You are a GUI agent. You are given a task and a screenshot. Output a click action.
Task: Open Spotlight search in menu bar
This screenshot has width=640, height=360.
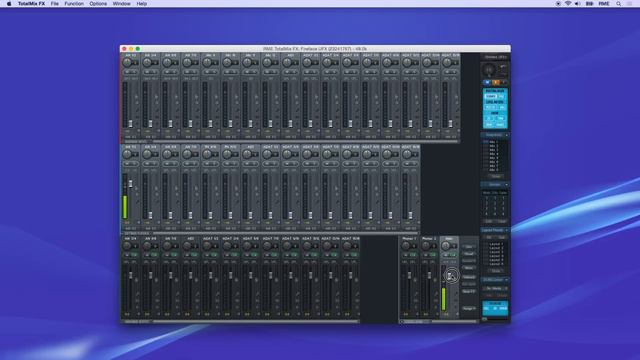coord(618,4)
